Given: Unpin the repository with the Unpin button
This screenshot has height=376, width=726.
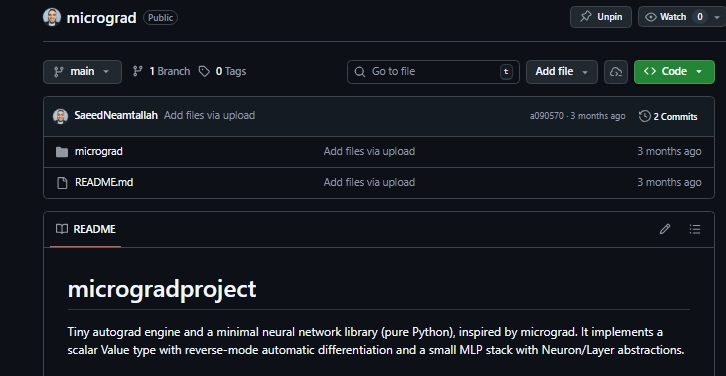Looking at the screenshot, I should [x=601, y=17].
